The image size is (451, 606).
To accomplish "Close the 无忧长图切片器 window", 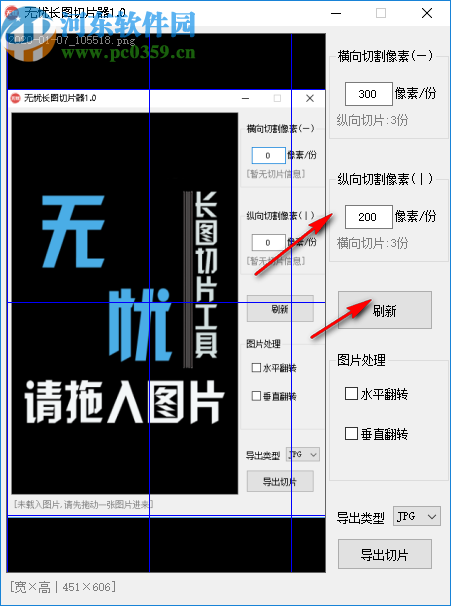I will click(427, 13).
